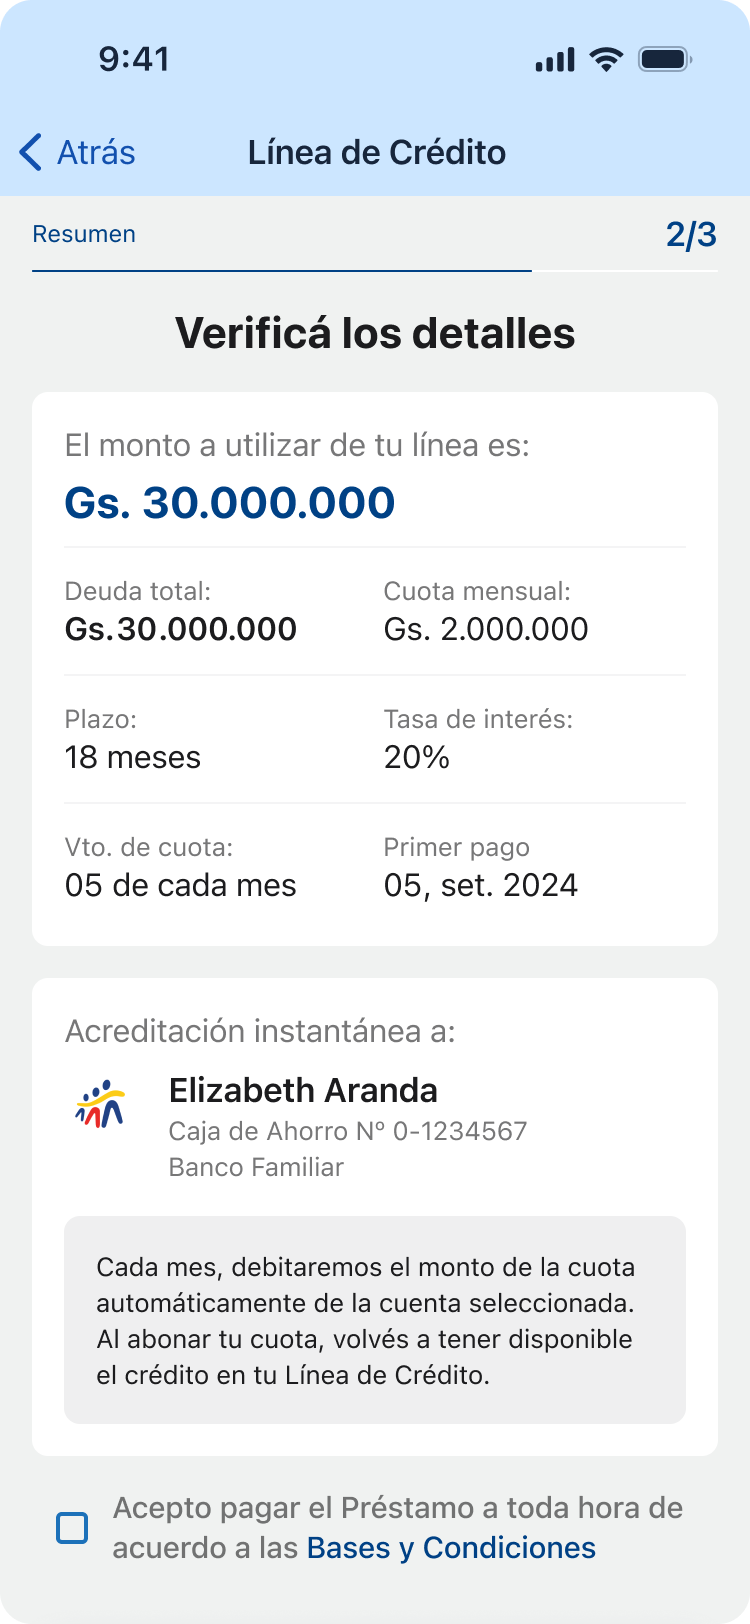Click the Banco Familiar logo icon
This screenshot has width=750, height=1624.
tap(100, 1104)
